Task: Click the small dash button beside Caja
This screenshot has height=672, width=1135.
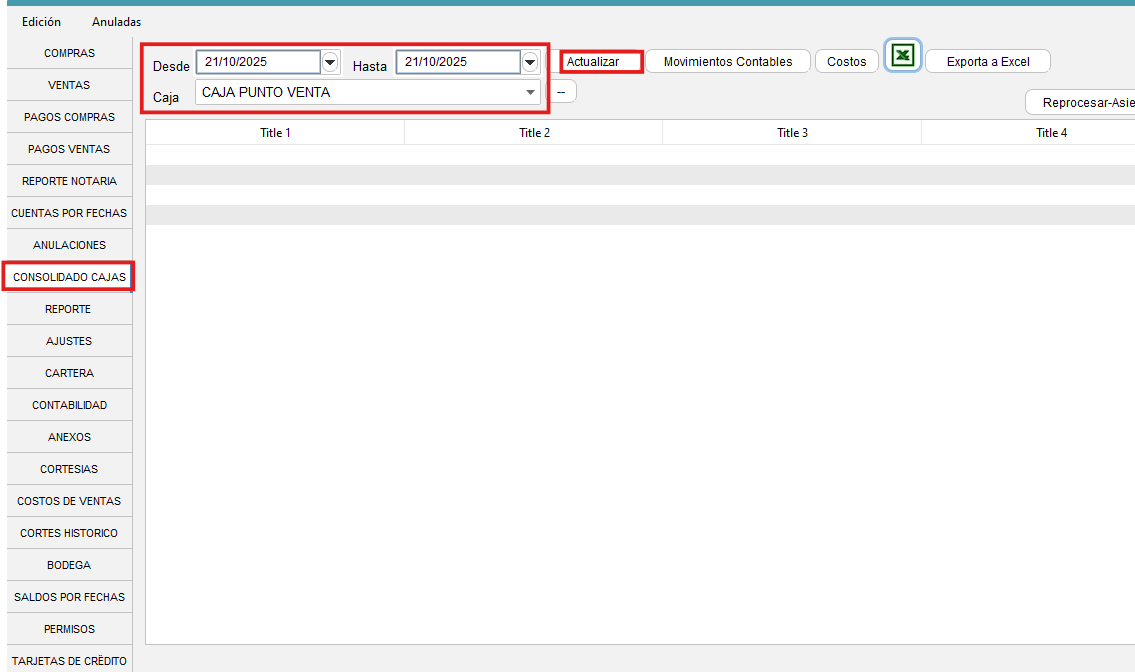Action: coord(562,92)
